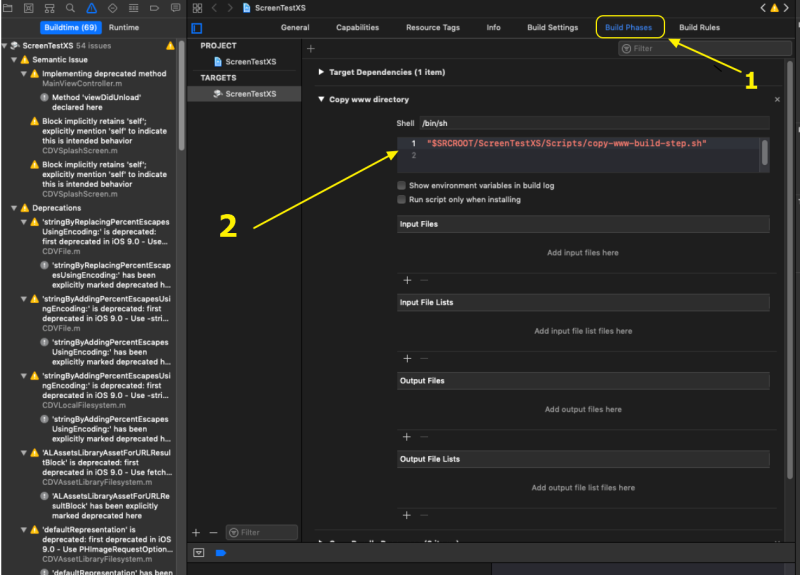Open the Build Rules tab
The height and width of the screenshot is (575, 800).
point(699,28)
